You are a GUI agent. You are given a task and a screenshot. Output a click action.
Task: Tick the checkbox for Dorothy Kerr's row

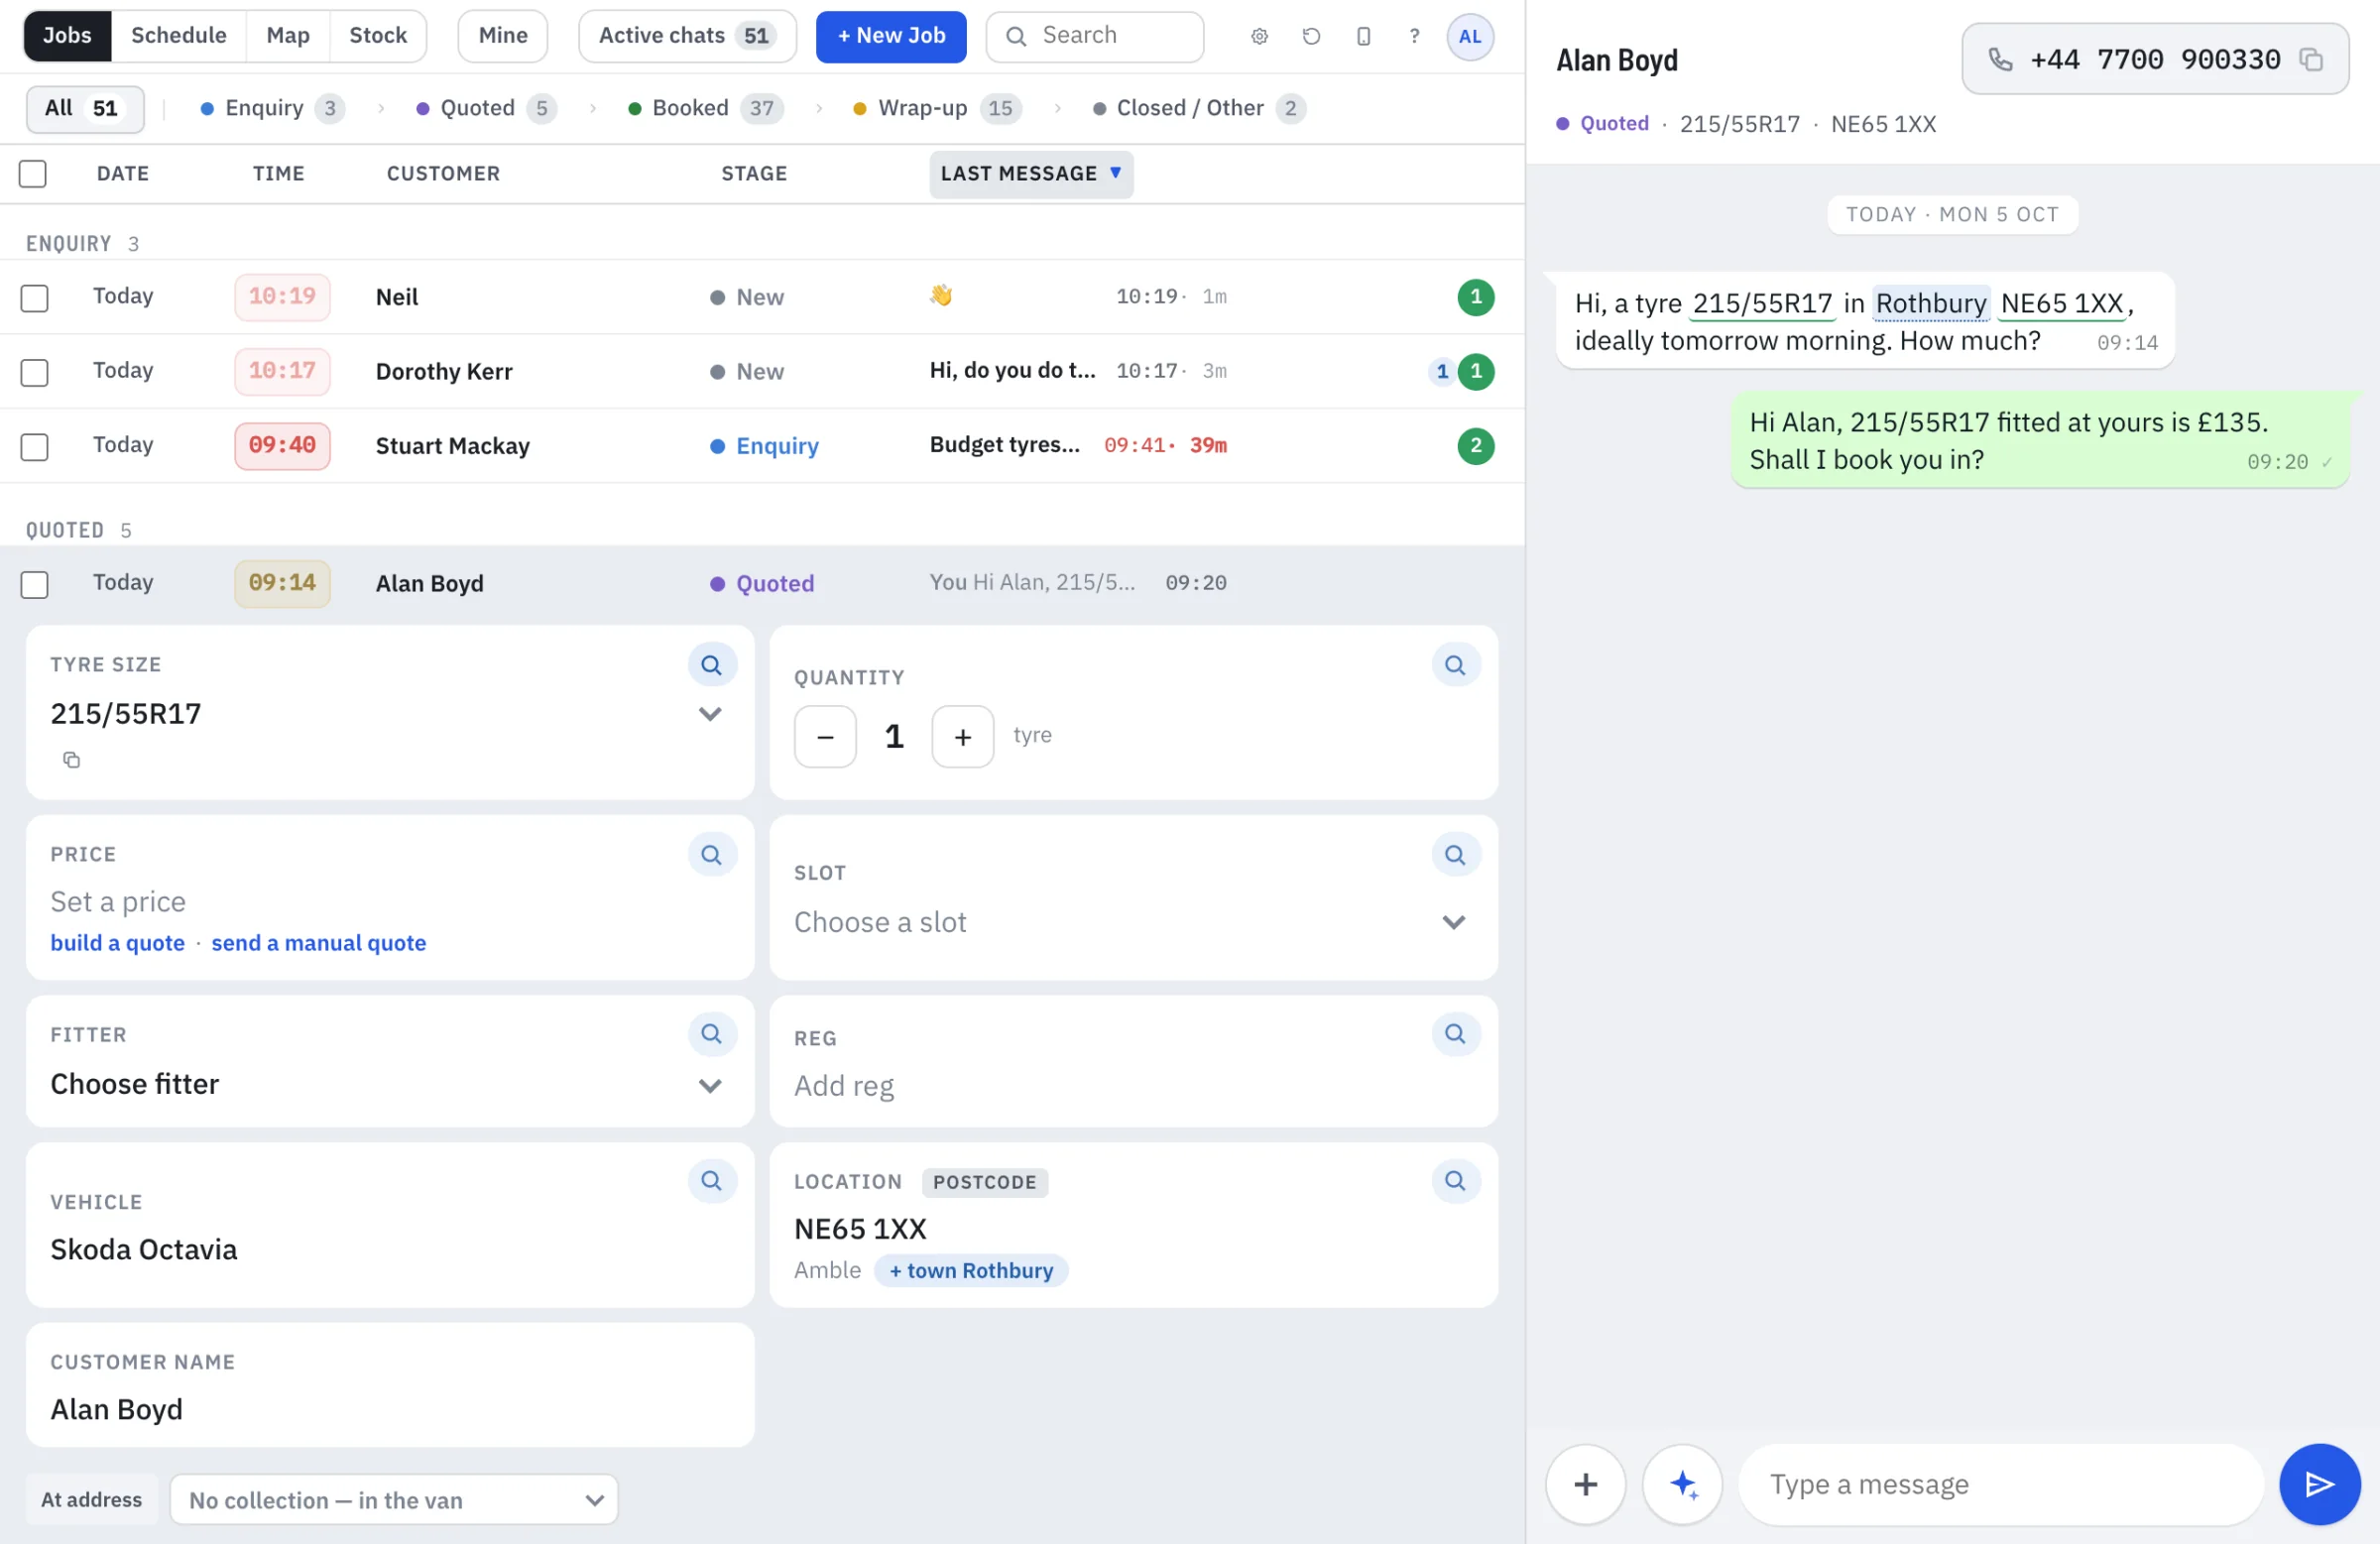tap(35, 372)
